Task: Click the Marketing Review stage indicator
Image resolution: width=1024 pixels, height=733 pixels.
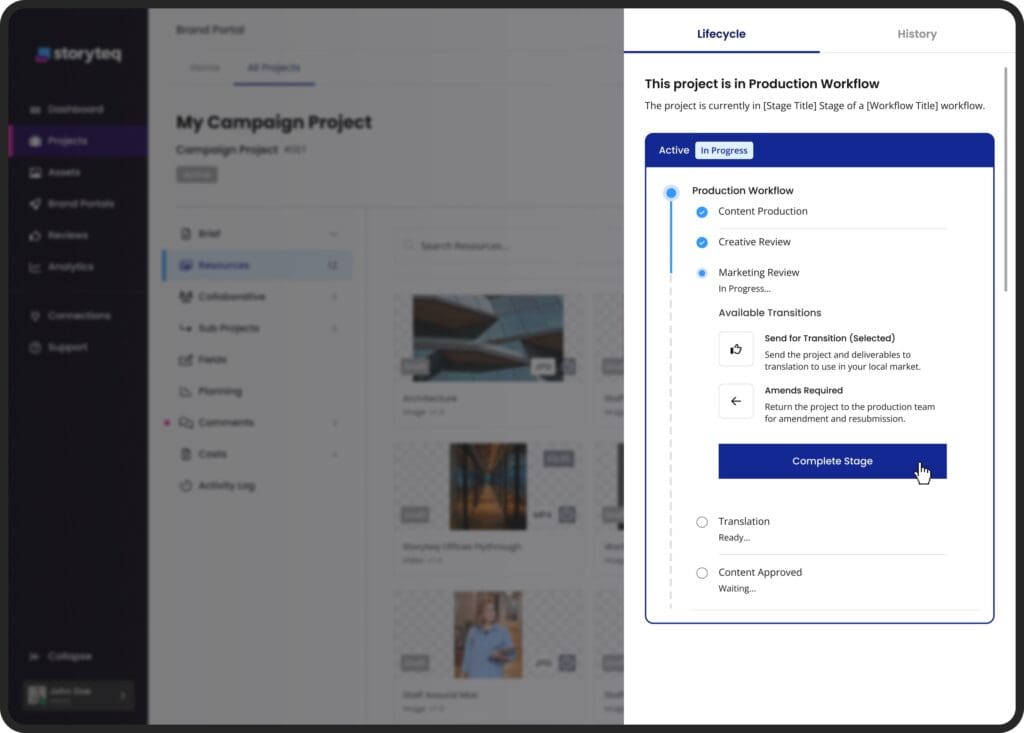Action: tap(701, 272)
